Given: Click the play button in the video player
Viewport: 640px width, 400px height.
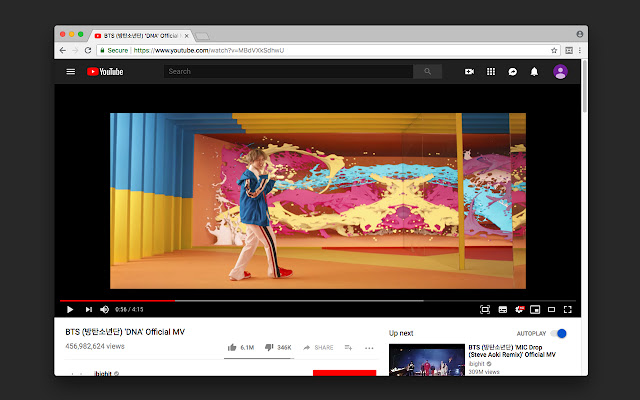Looking at the screenshot, I should pos(70,310).
